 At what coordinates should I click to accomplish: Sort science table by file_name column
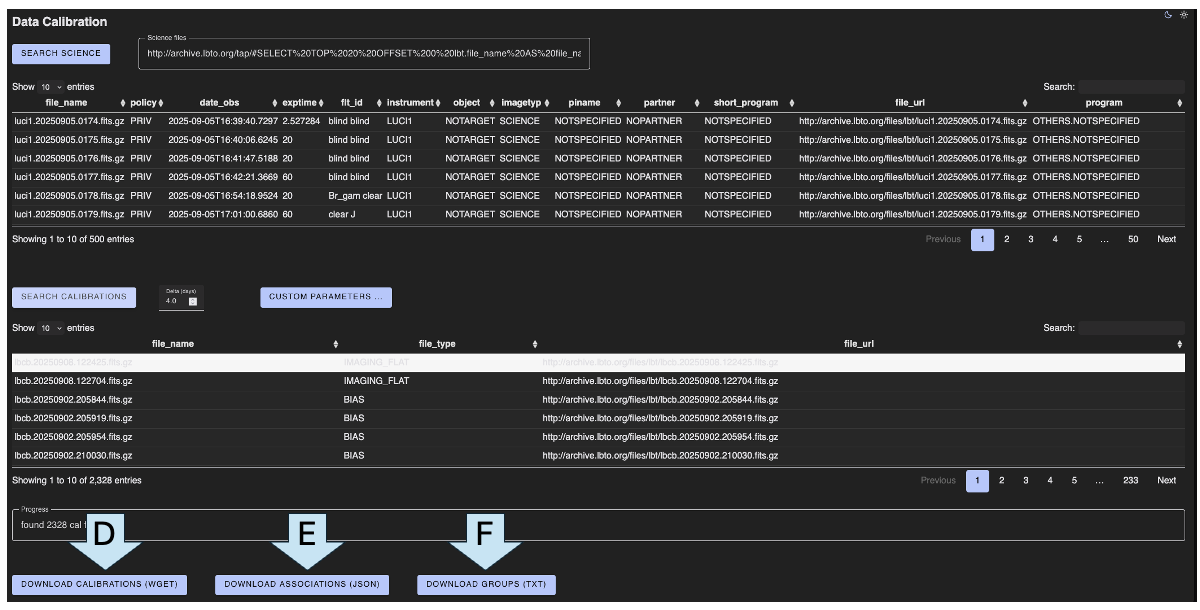point(66,102)
